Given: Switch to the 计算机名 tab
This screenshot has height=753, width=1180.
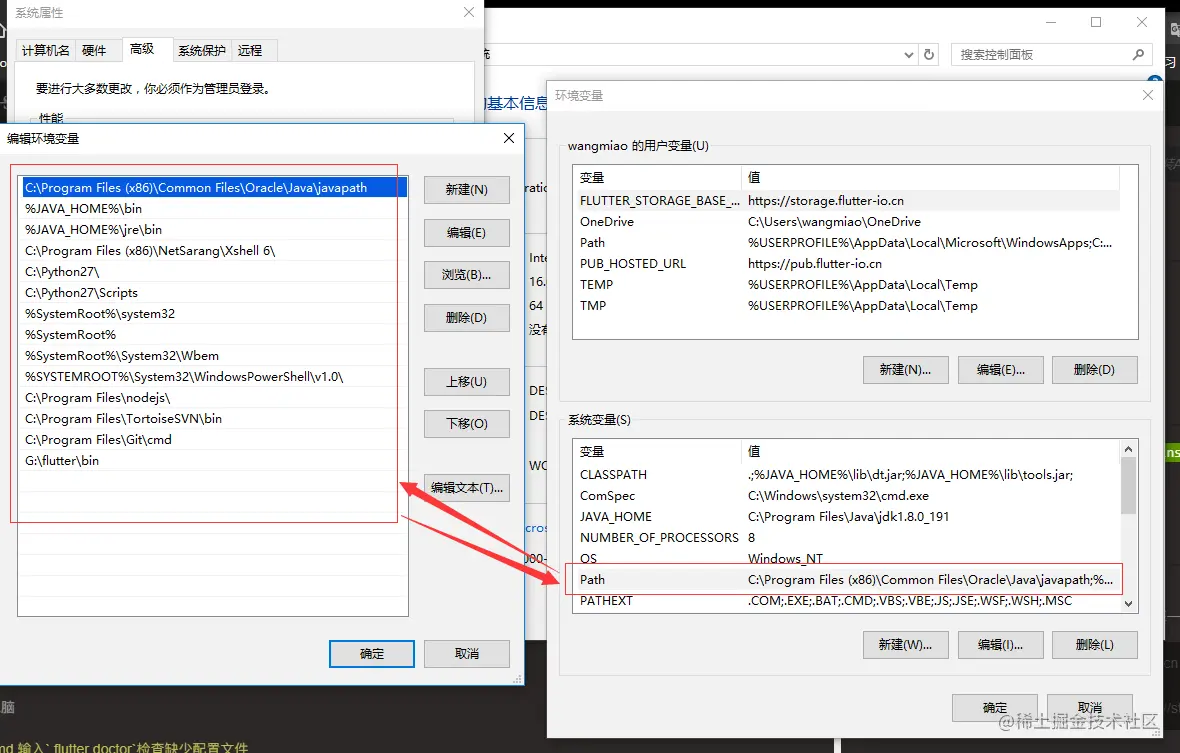Looking at the screenshot, I should [45, 50].
